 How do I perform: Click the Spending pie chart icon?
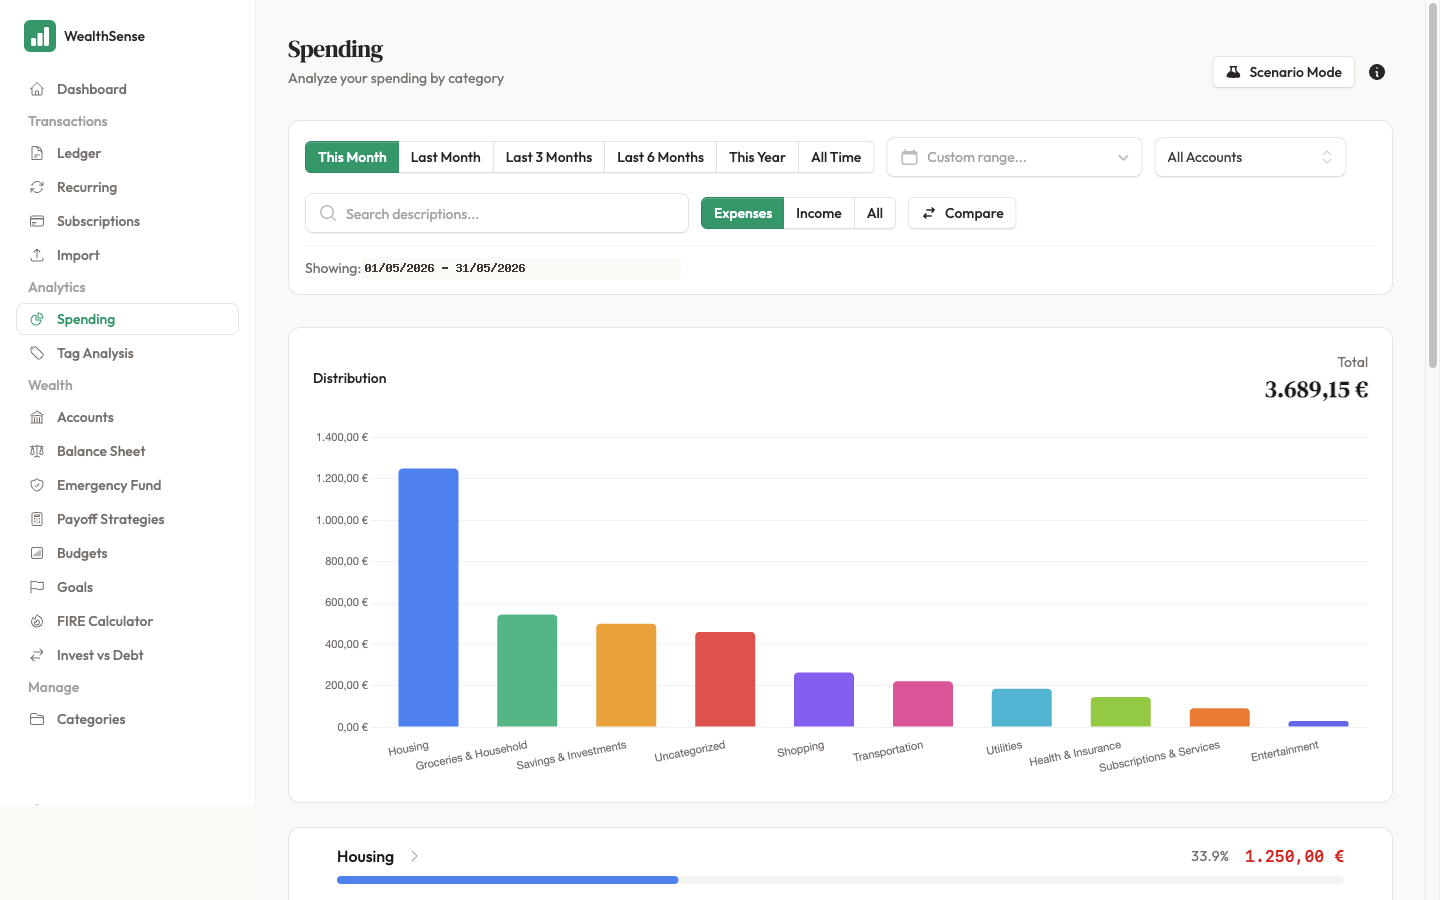[37, 319]
